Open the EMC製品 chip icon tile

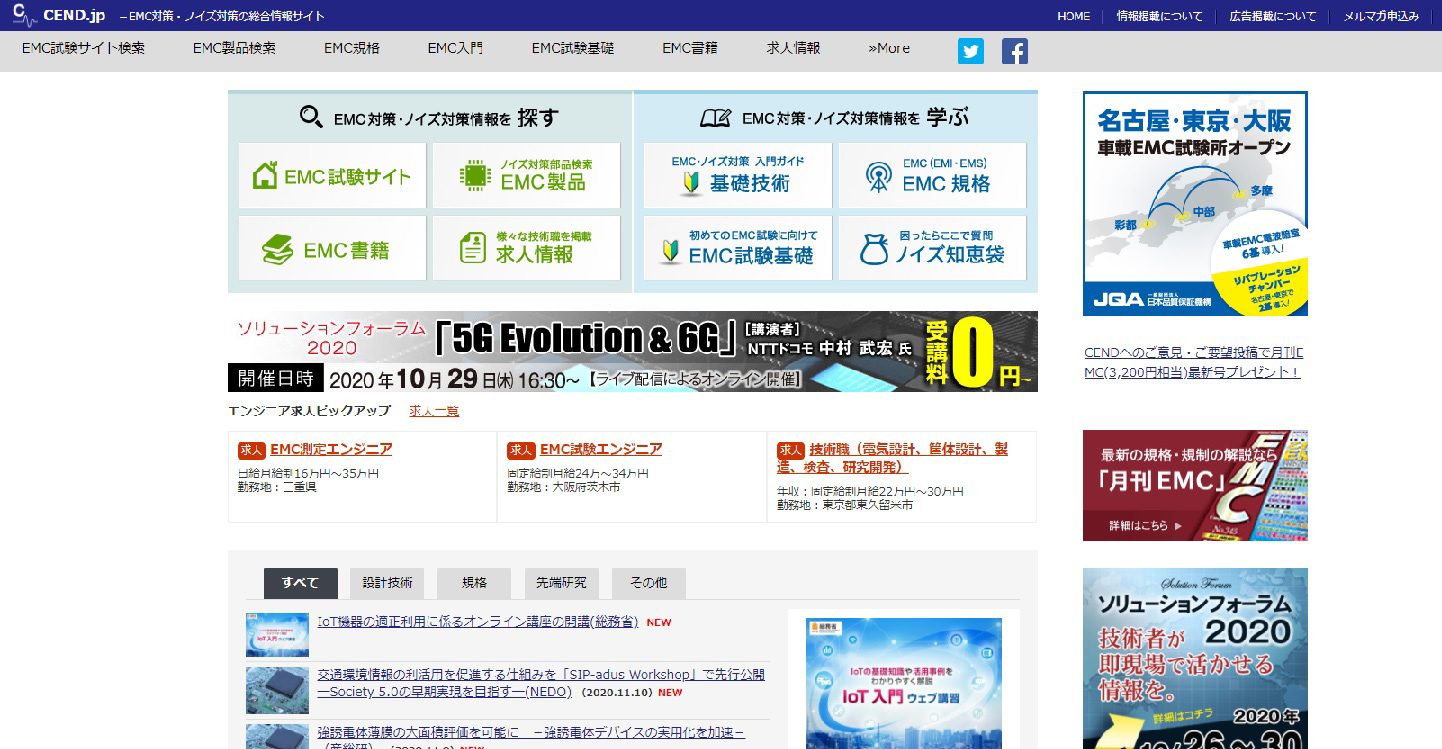[526, 176]
